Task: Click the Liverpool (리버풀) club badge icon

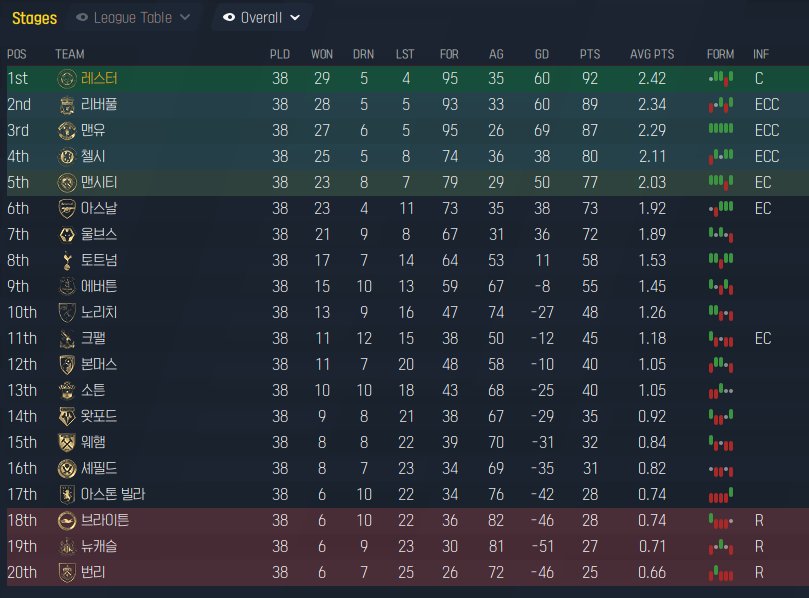Action: [67, 104]
